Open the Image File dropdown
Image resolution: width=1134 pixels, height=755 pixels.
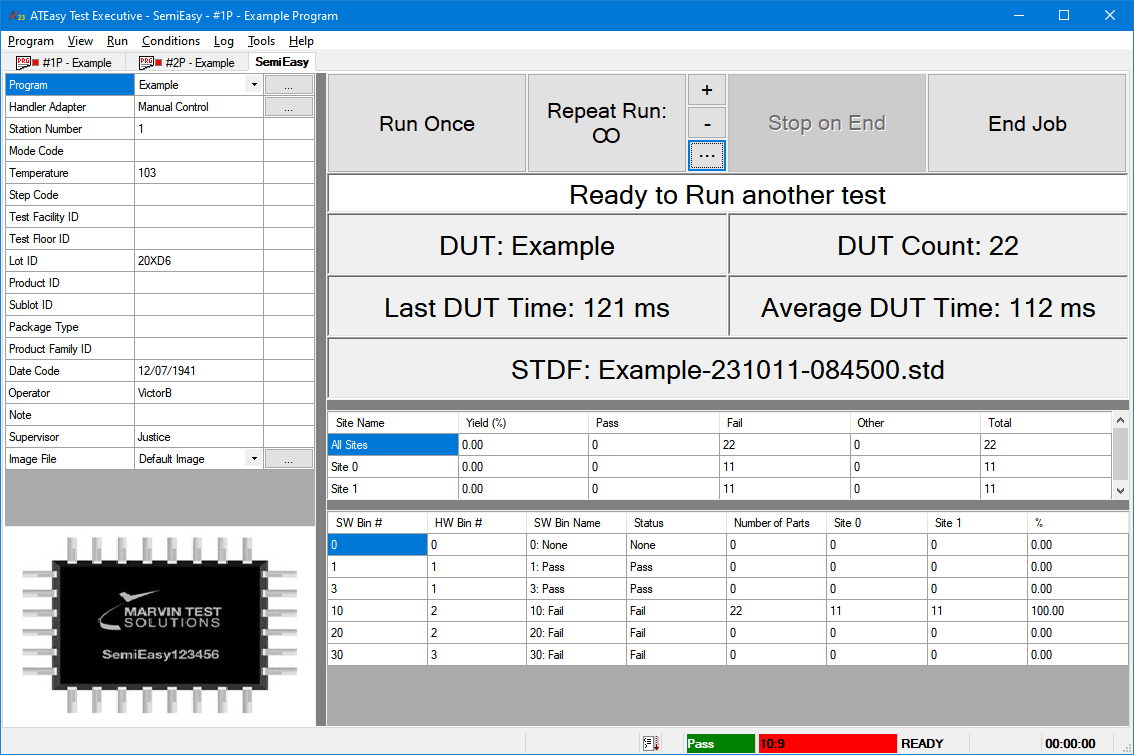point(252,458)
